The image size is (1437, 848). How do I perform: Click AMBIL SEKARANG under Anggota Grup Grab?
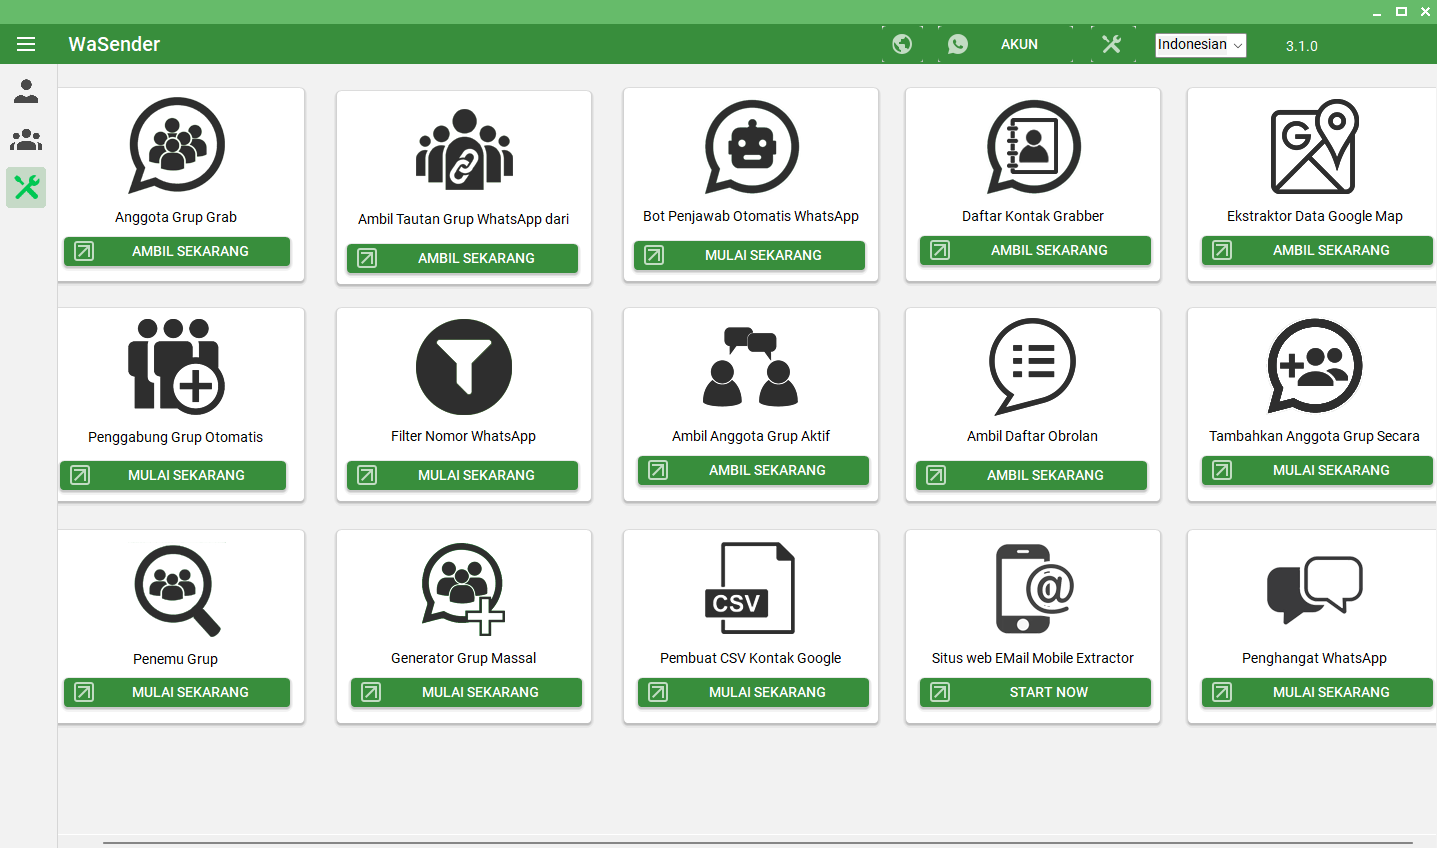pyautogui.click(x=177, y=251)
